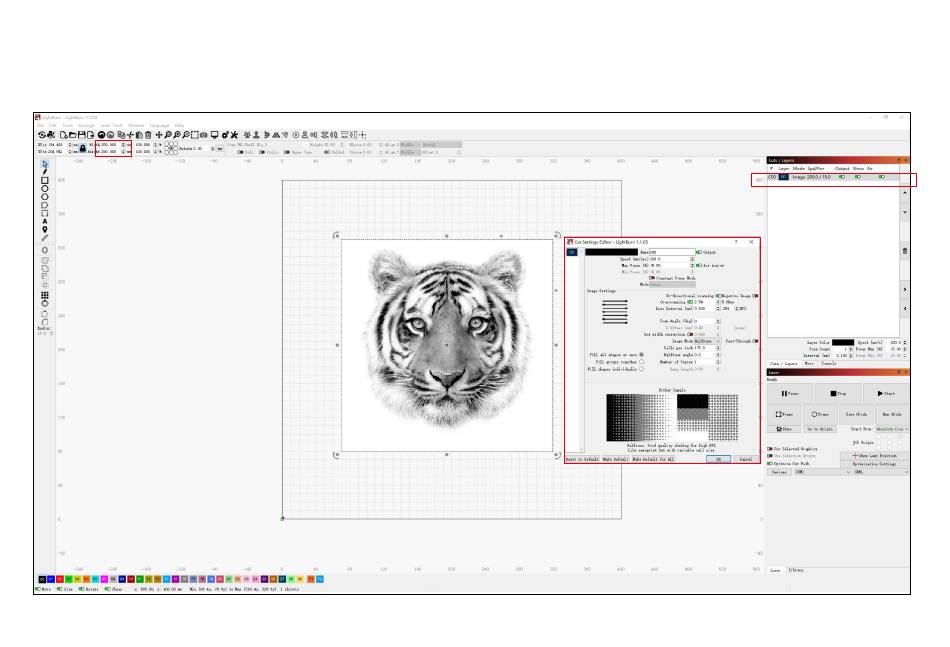
Task: Open the Grid Array tool
Action: (x=44, y=296)
